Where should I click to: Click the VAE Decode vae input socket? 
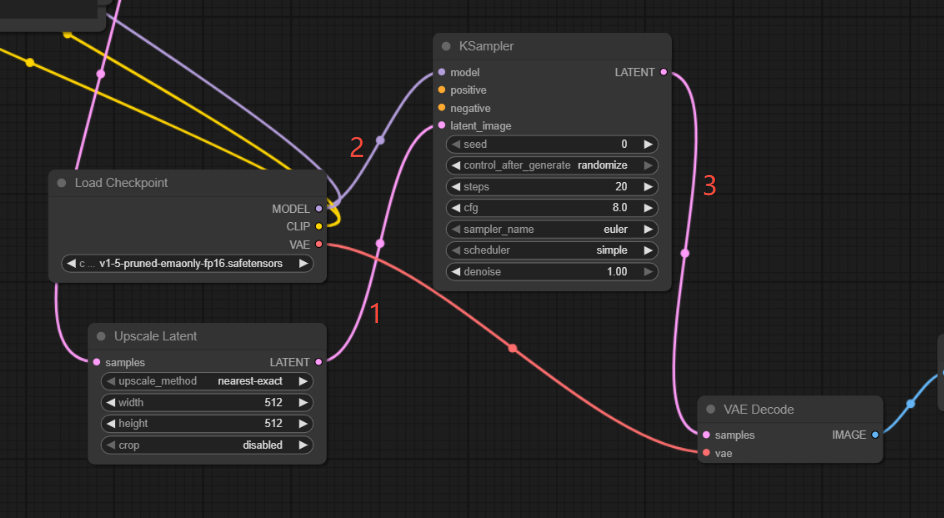click(x=706, y=453)
